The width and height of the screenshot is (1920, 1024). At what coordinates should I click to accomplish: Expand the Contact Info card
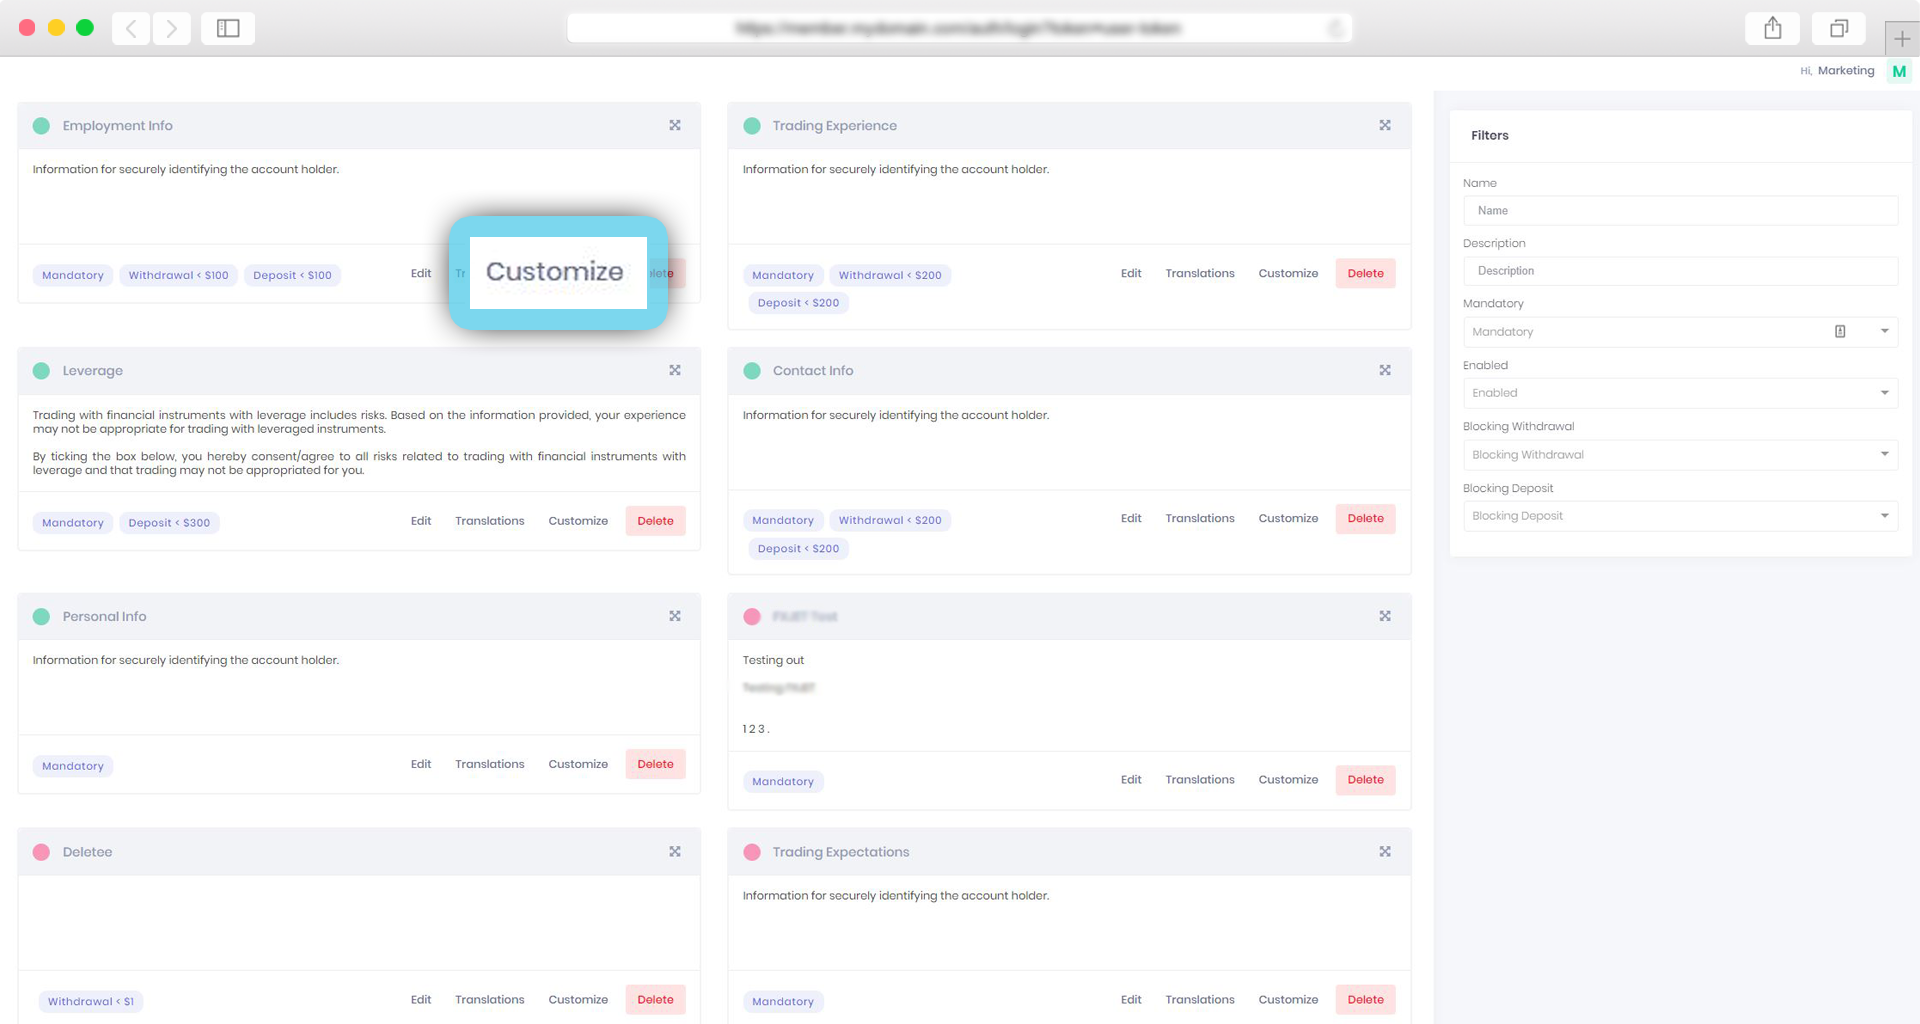pos(1385,371)
